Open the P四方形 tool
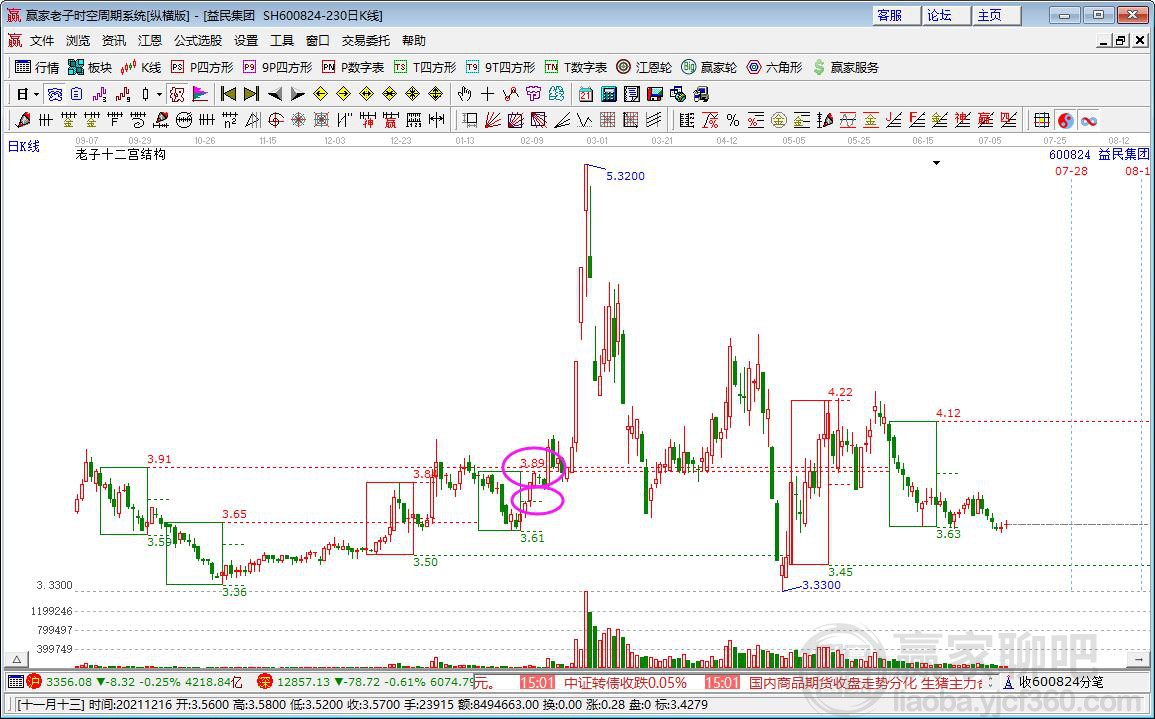The width and height of the screenshot is (1155, 719). click(201, 67)
